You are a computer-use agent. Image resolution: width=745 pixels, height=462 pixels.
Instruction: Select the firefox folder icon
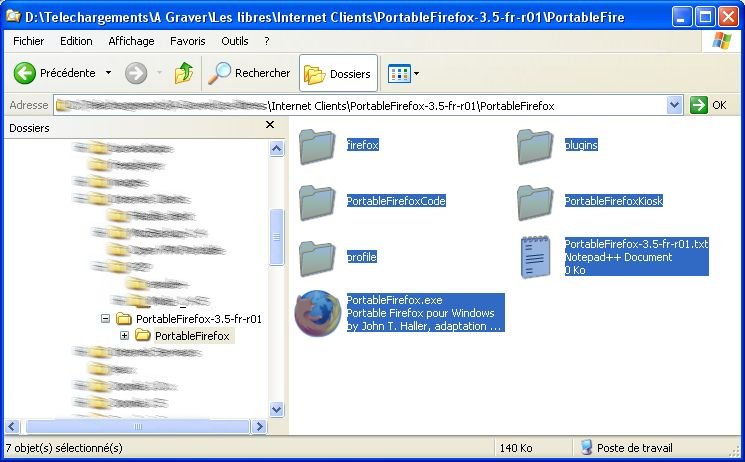[x=317, y=146]
